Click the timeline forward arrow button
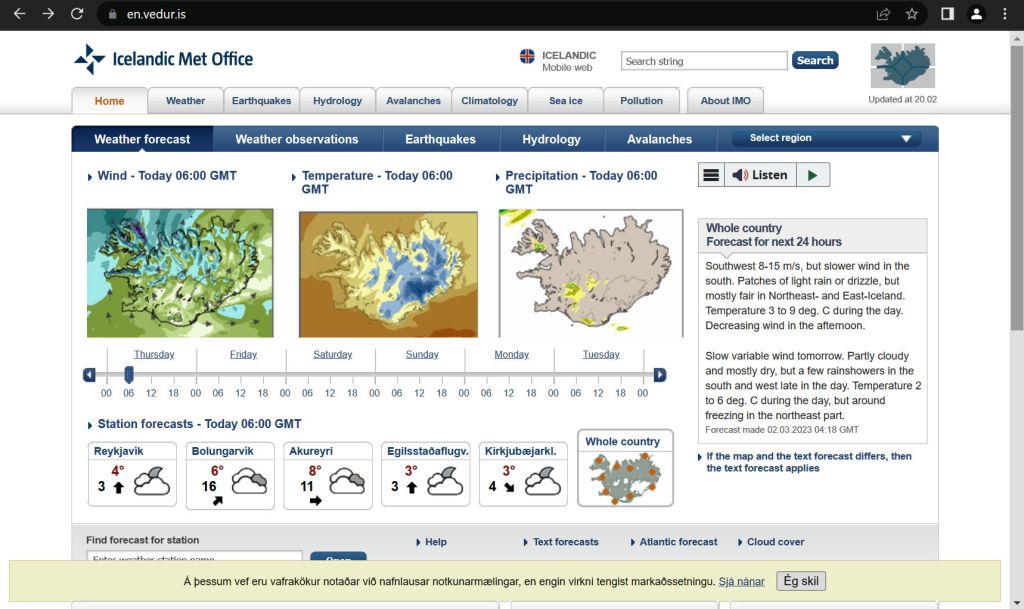 tap(660, 375)
